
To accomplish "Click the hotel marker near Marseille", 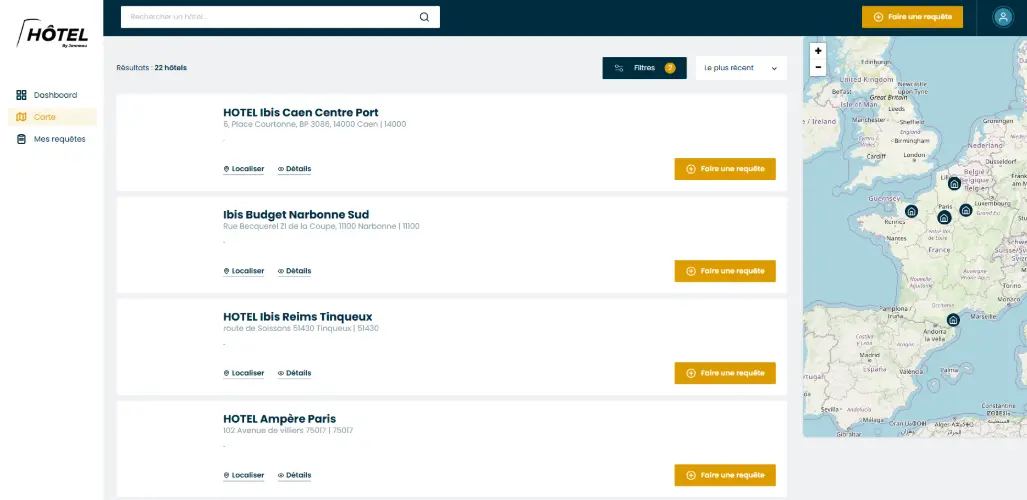I will (x=953, y=320).
